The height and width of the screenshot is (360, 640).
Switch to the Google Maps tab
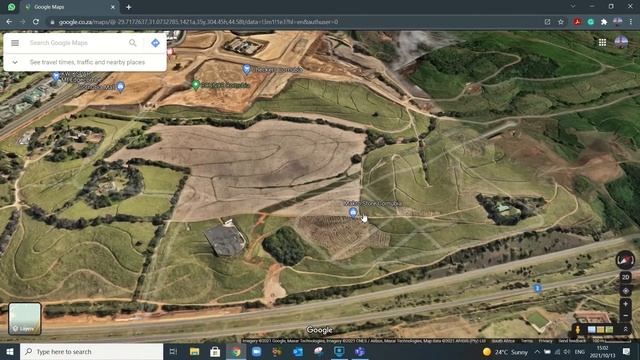click(x=70, y=7)
